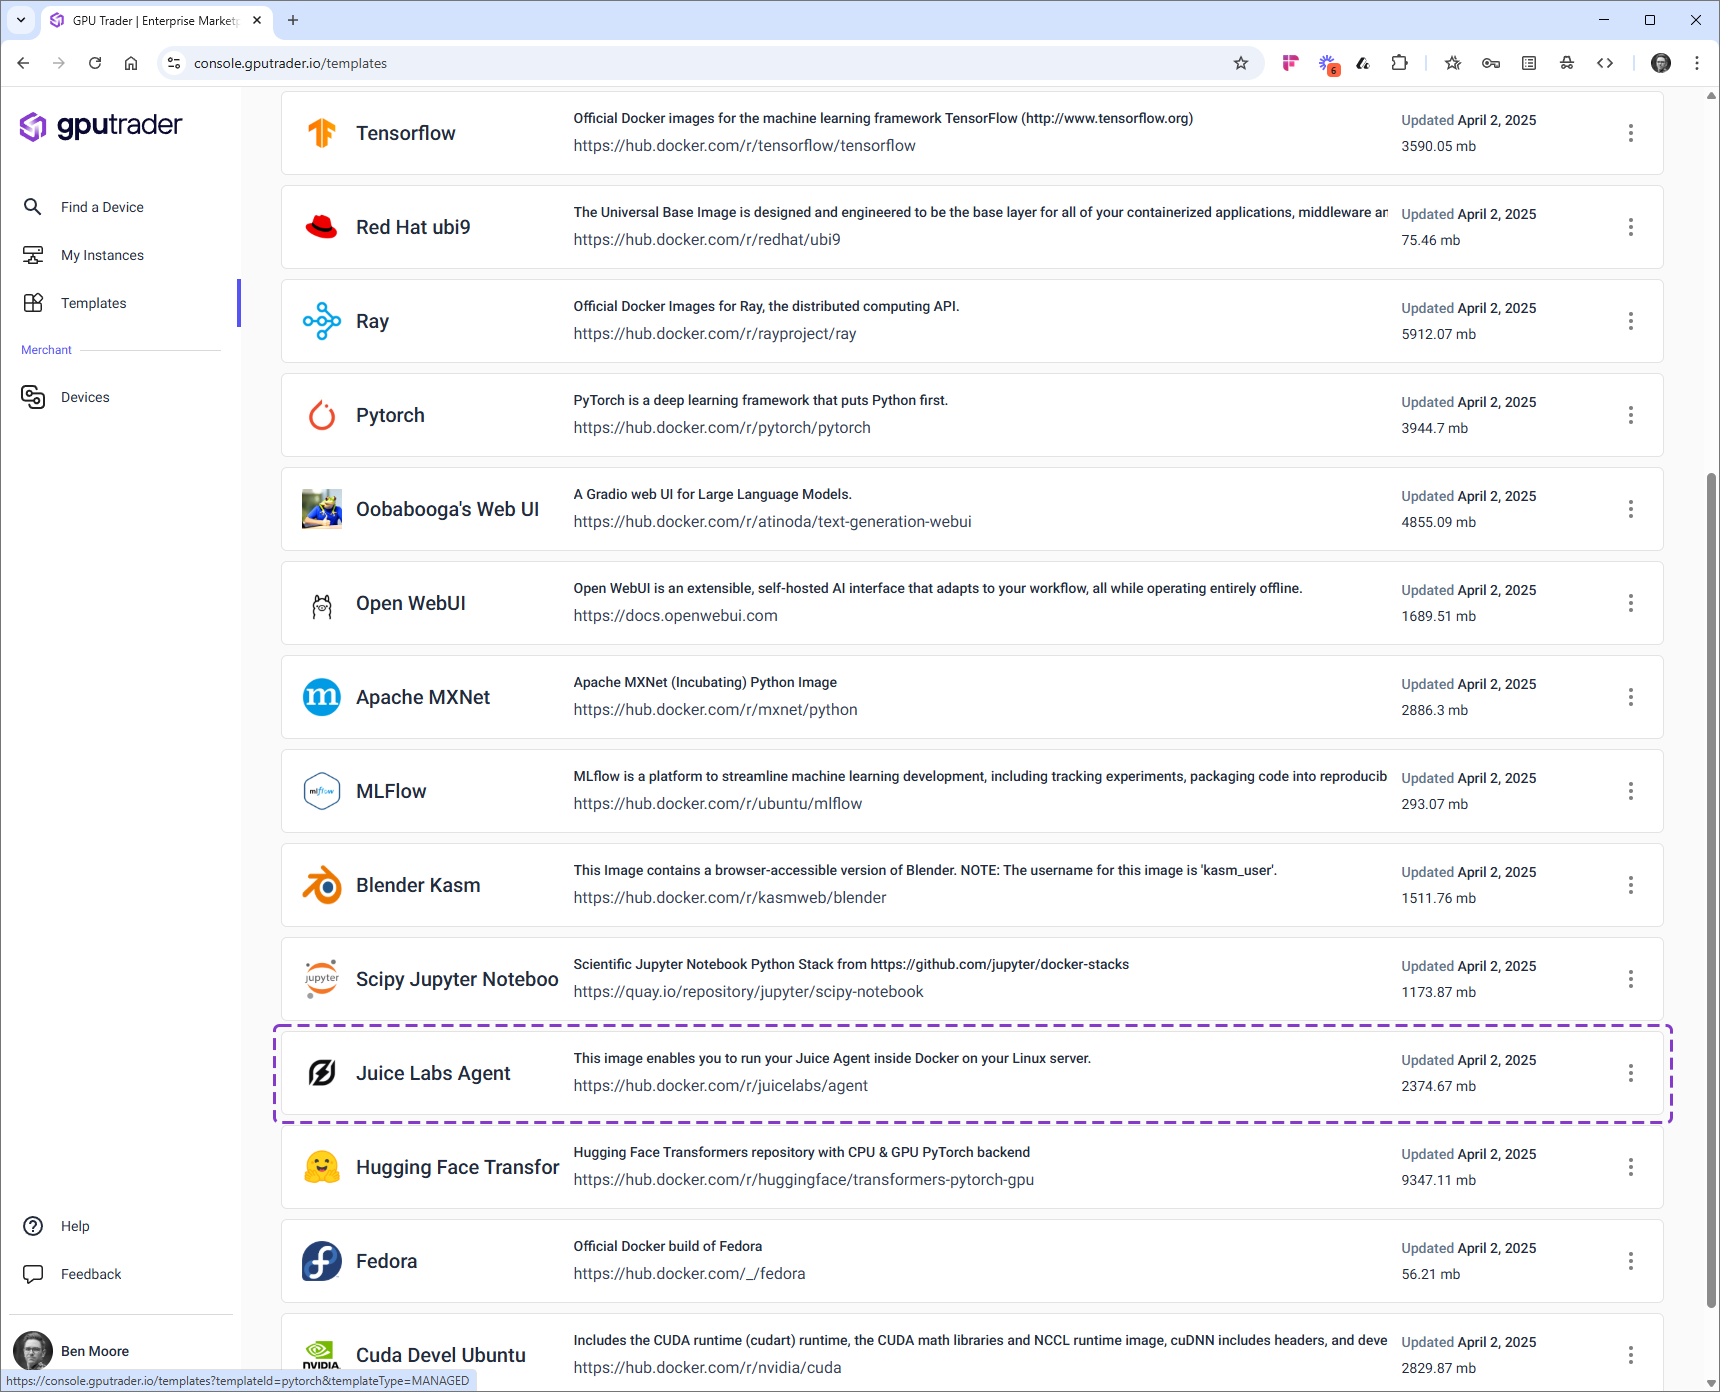Viewport: 1720px width, 1392px height.
Task: Close the GPU Trader browser tab
Action: pos(257,20)
